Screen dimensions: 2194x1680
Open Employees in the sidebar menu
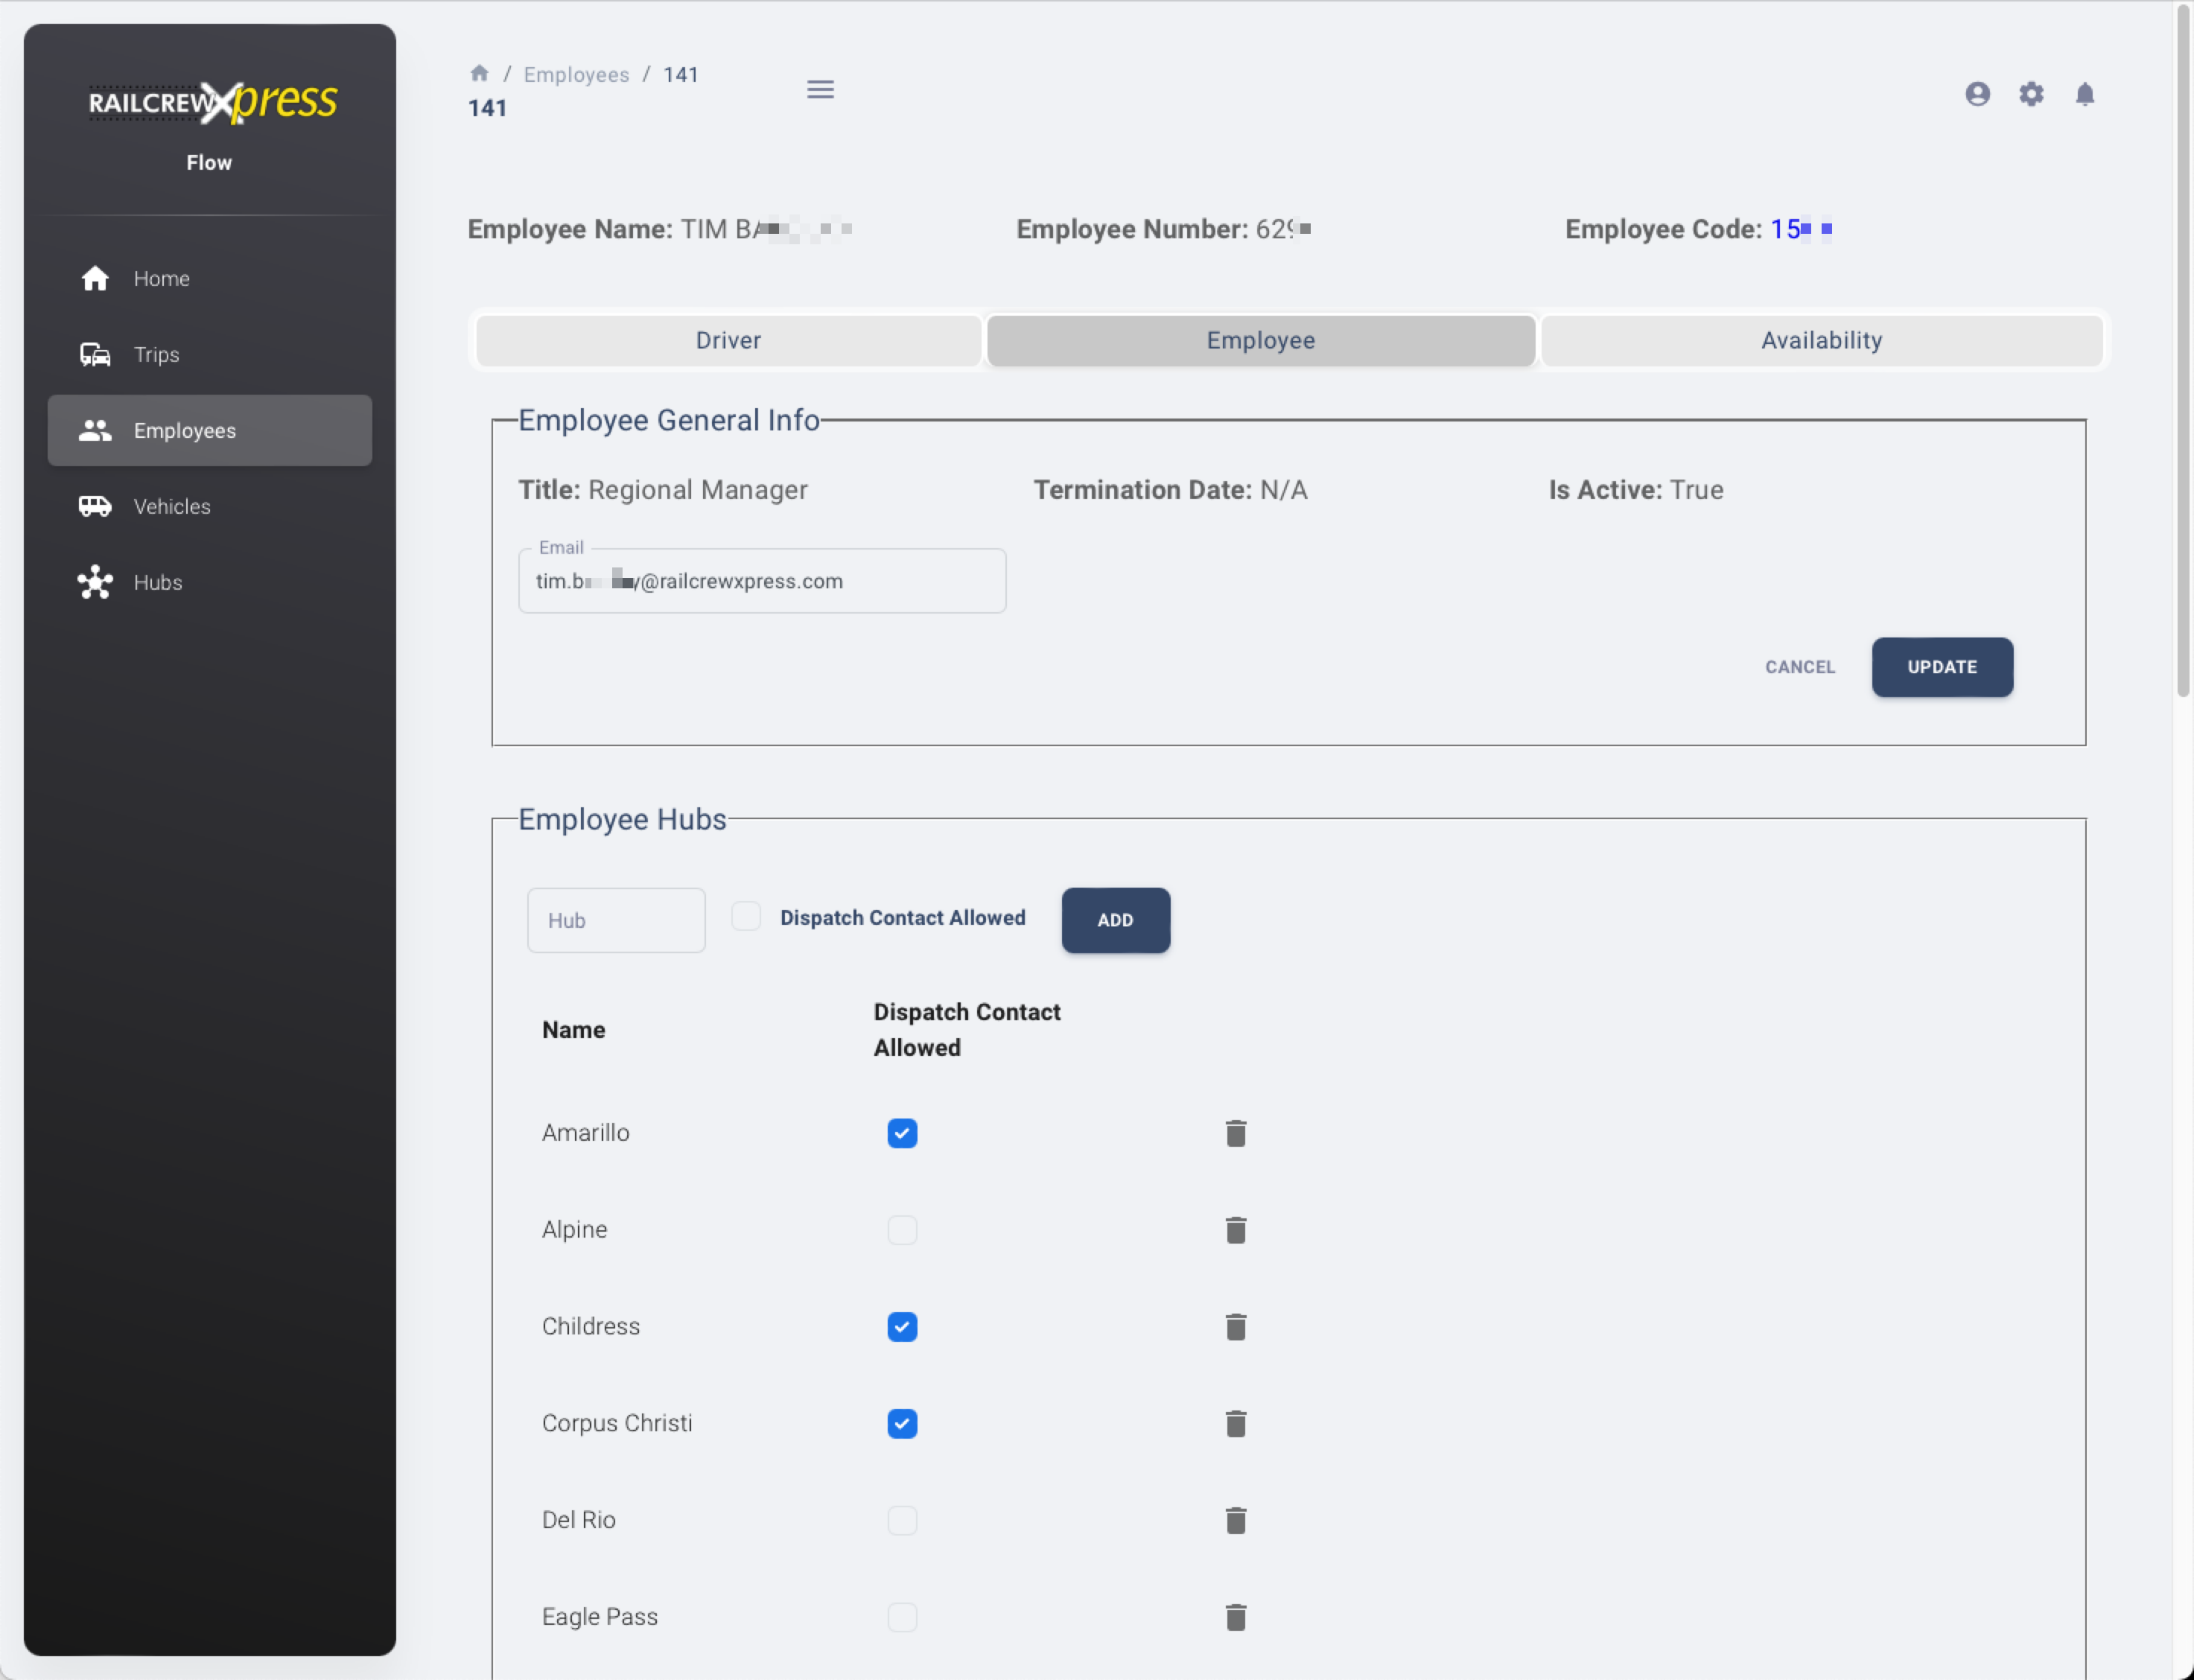(210, 430)
